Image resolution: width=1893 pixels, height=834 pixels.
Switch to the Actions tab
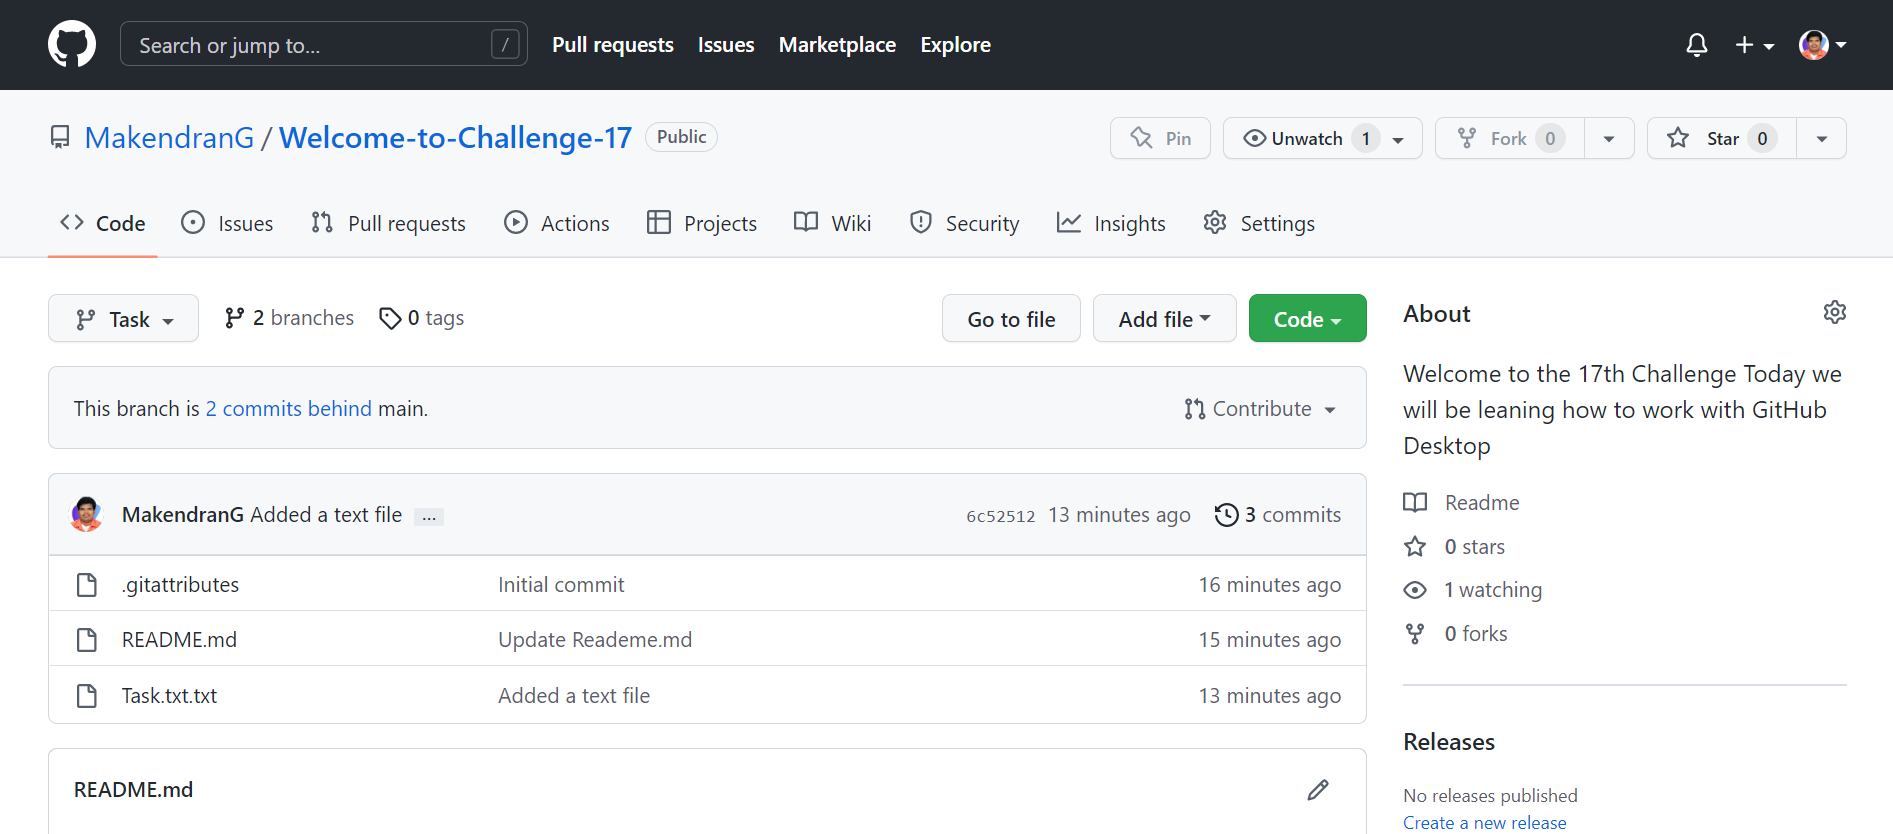coord(557,223)
